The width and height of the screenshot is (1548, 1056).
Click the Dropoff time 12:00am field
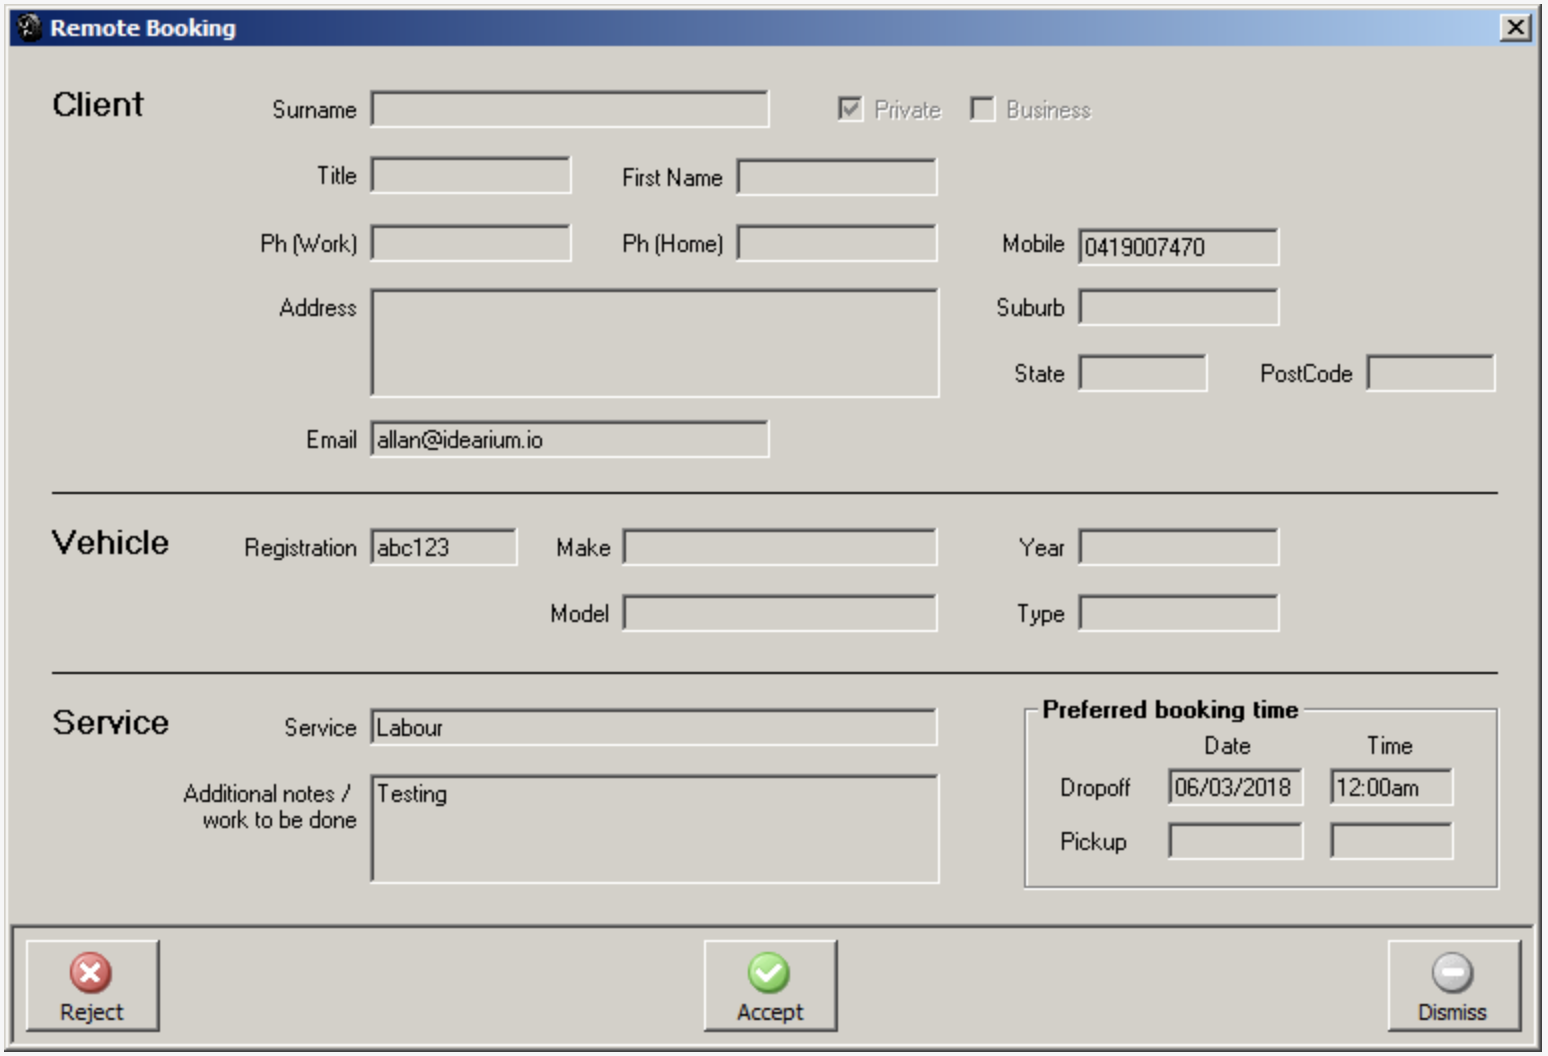[1391, 787]
